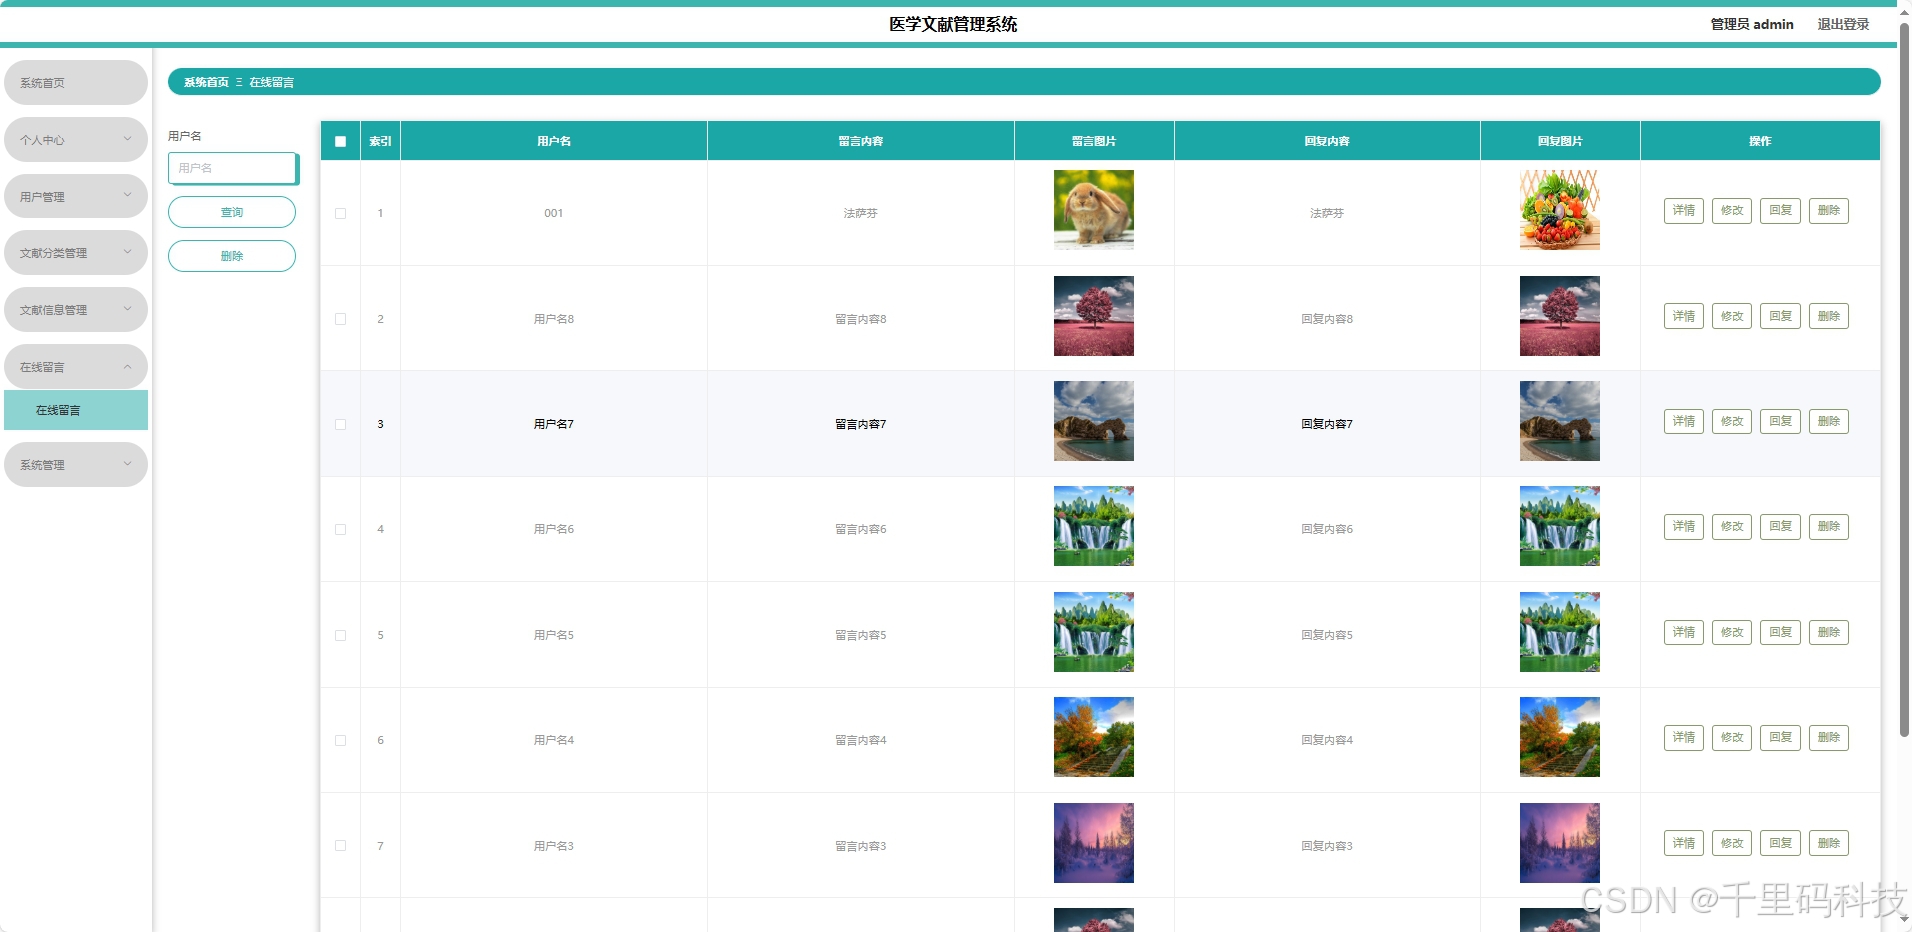Tick the checkbox for 用户名5 row
Screen dimensions: 1912x932
[340, 635]
